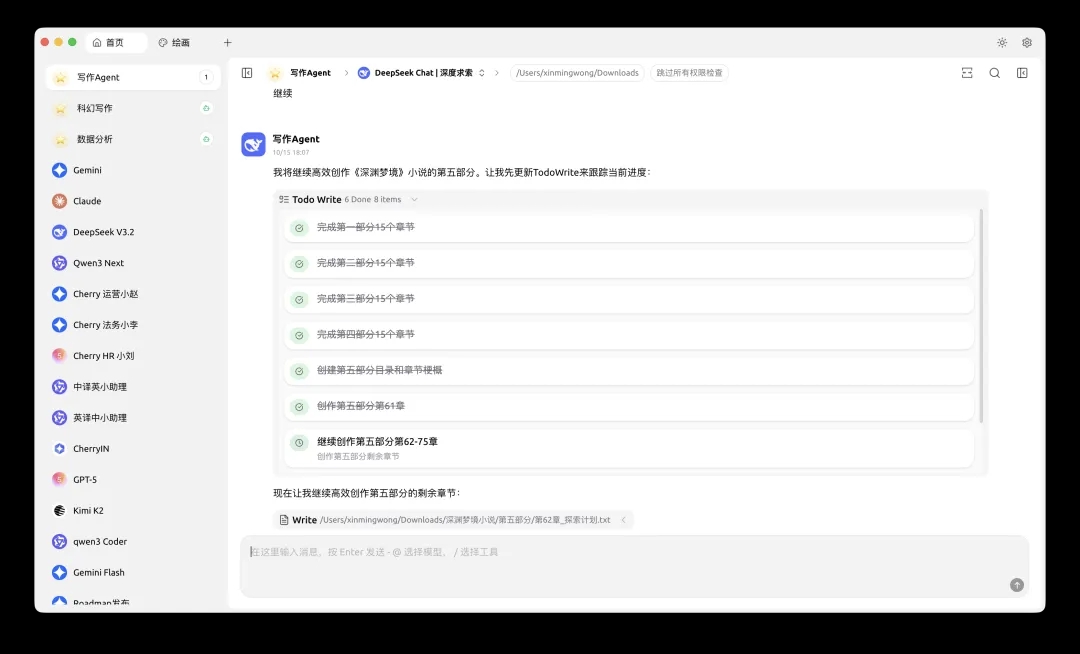
Task: Open 中译英小助理 assistant
Action: 133,387
